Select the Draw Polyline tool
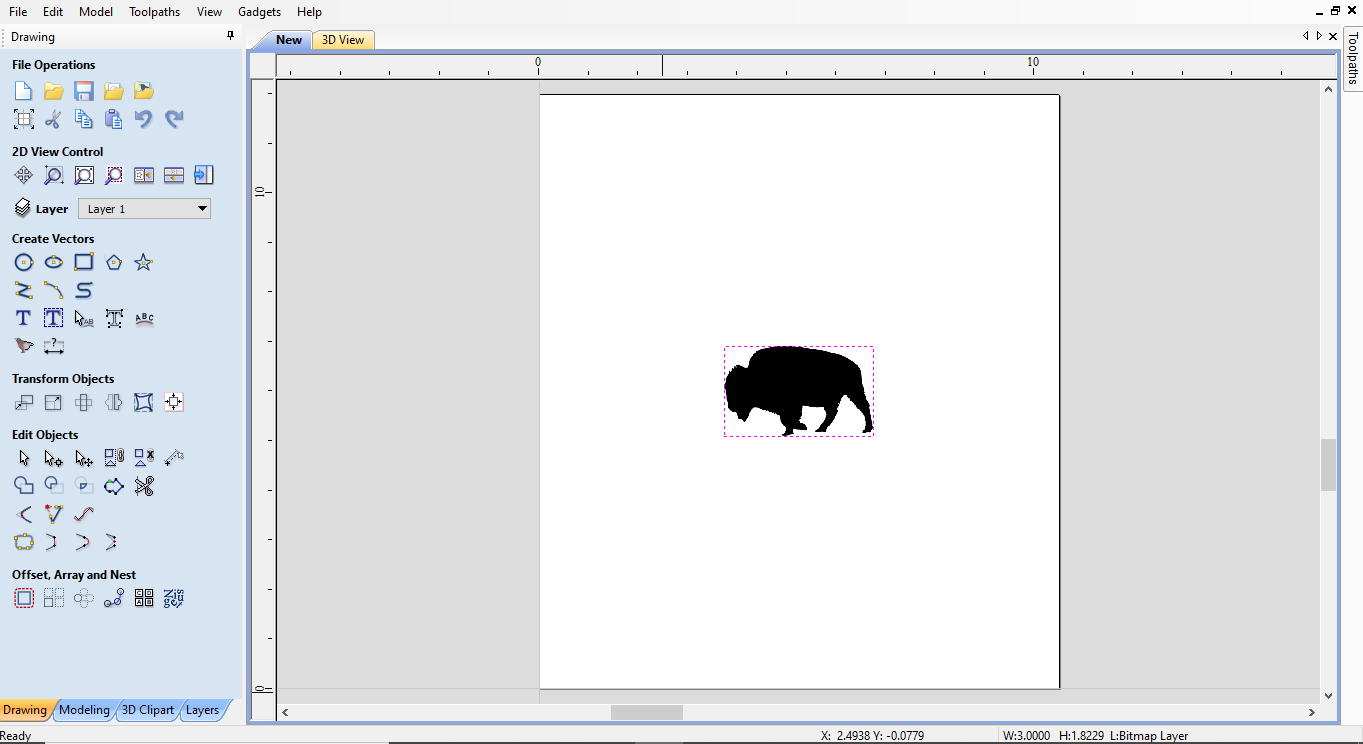Screen dimensions: 1363x744 coord(23,290)
